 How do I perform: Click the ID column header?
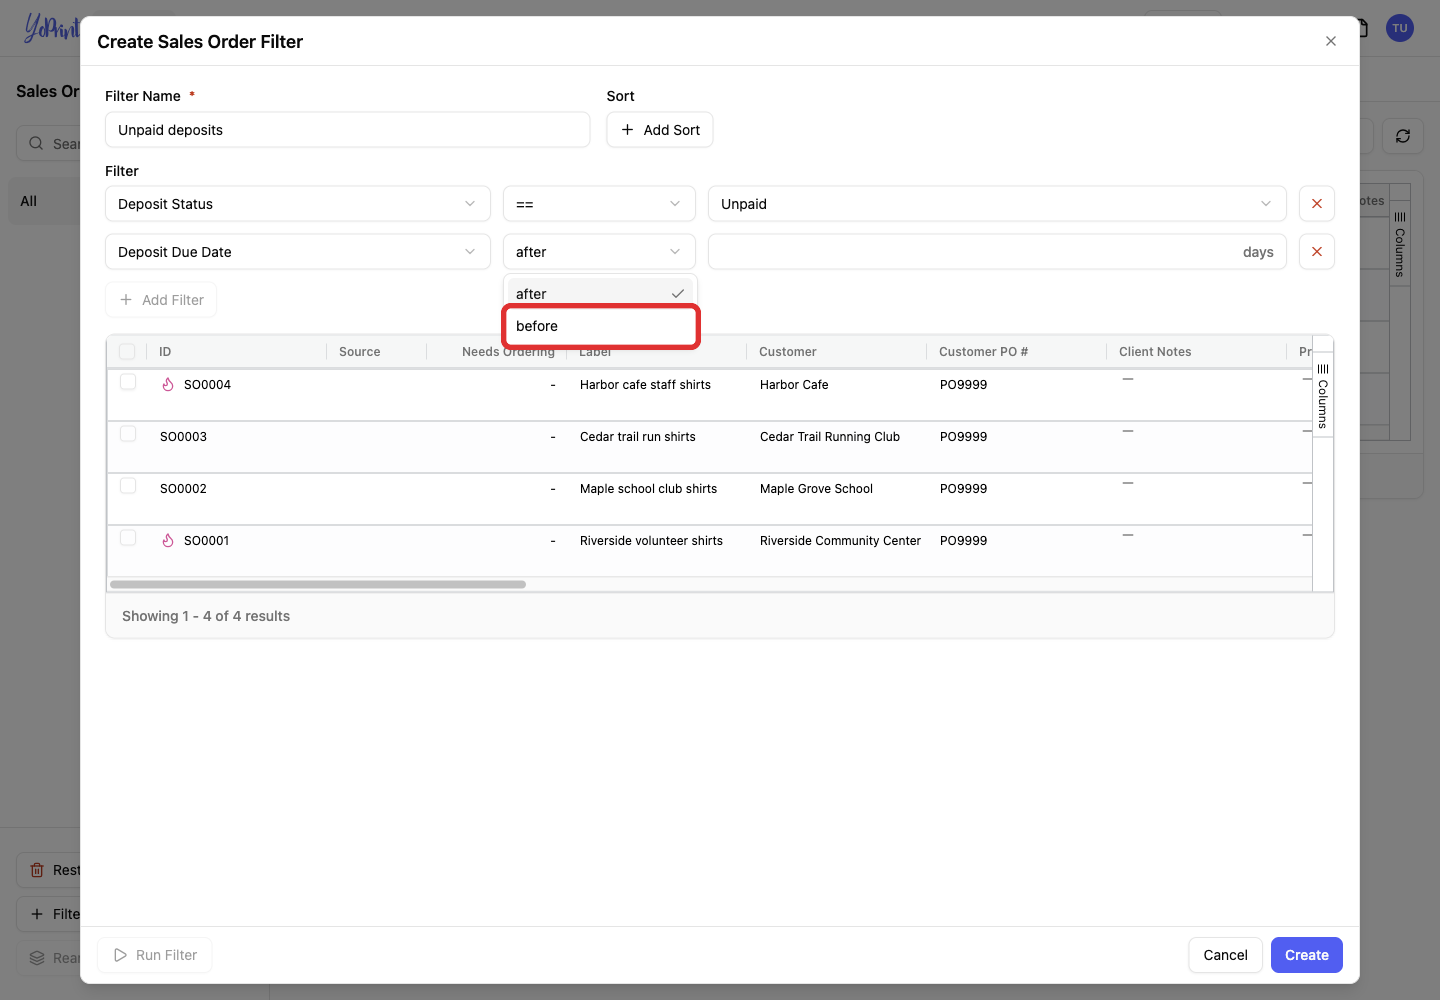click(x=165, y=352)
